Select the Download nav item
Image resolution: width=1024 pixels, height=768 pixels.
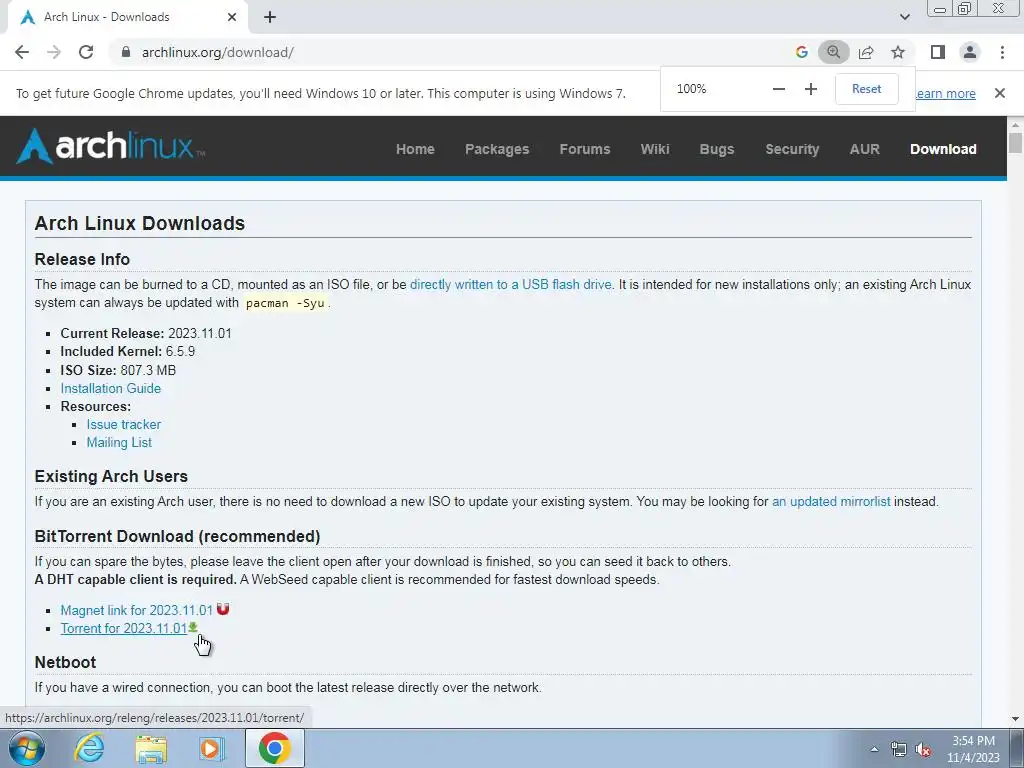(943, 149)
